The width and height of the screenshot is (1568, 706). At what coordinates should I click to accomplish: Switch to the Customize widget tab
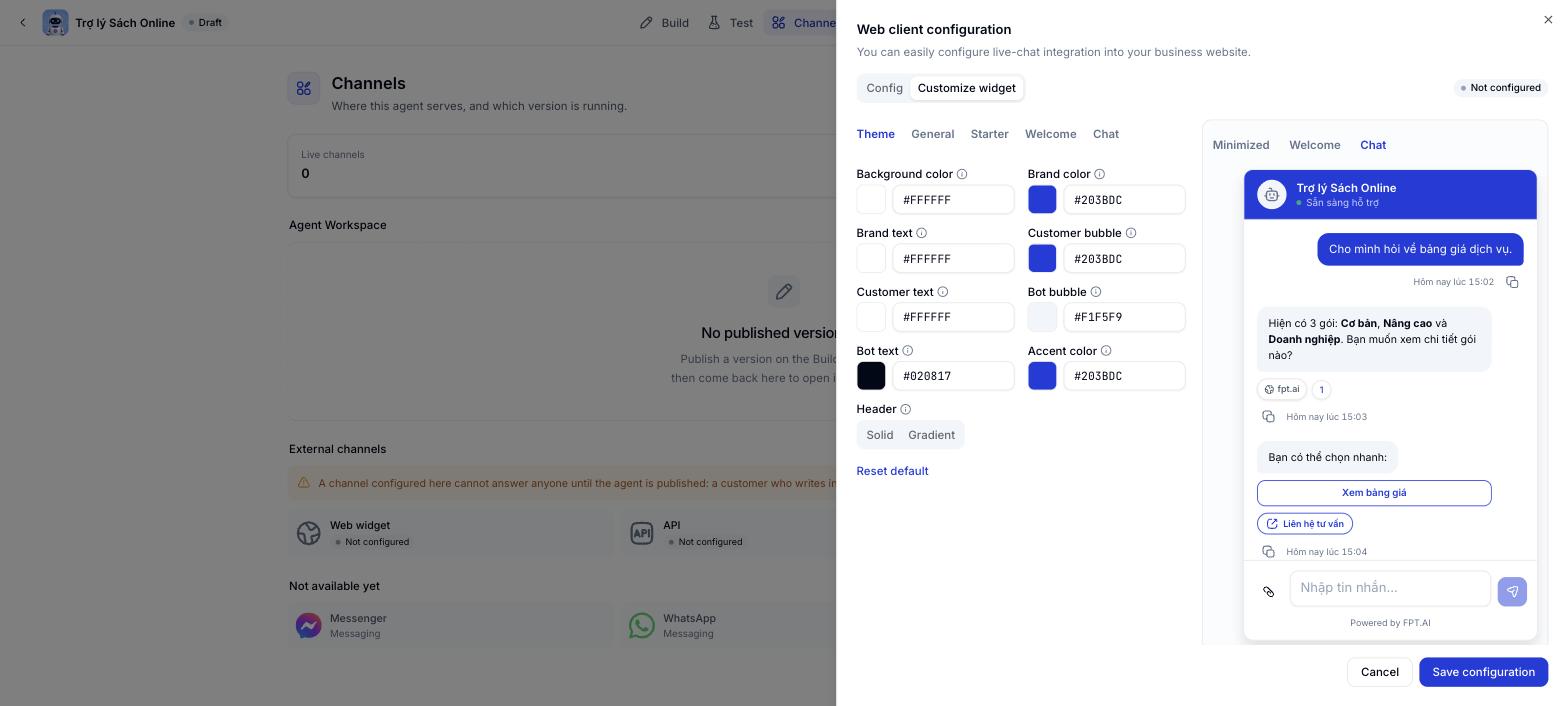point(967,88)
